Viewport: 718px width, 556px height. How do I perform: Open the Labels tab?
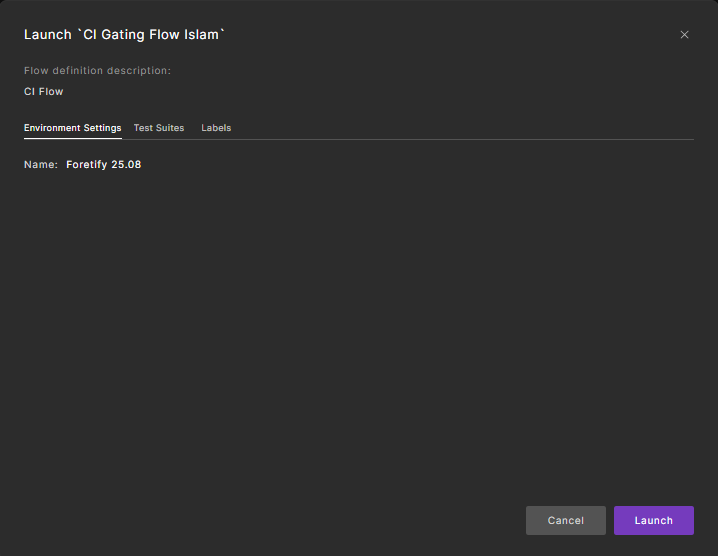[x=216, y=128]
